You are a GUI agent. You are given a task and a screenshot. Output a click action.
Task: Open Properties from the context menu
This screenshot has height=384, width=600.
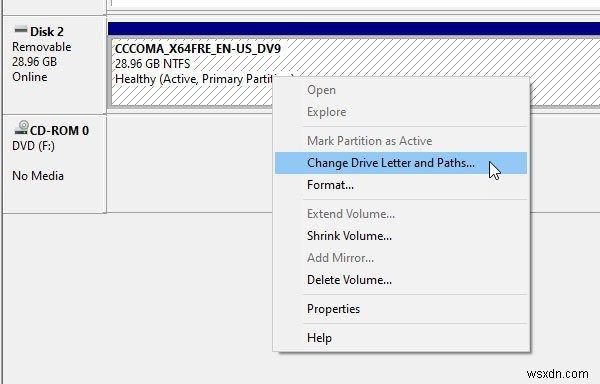pyautogui.click(x=401, y=309)
